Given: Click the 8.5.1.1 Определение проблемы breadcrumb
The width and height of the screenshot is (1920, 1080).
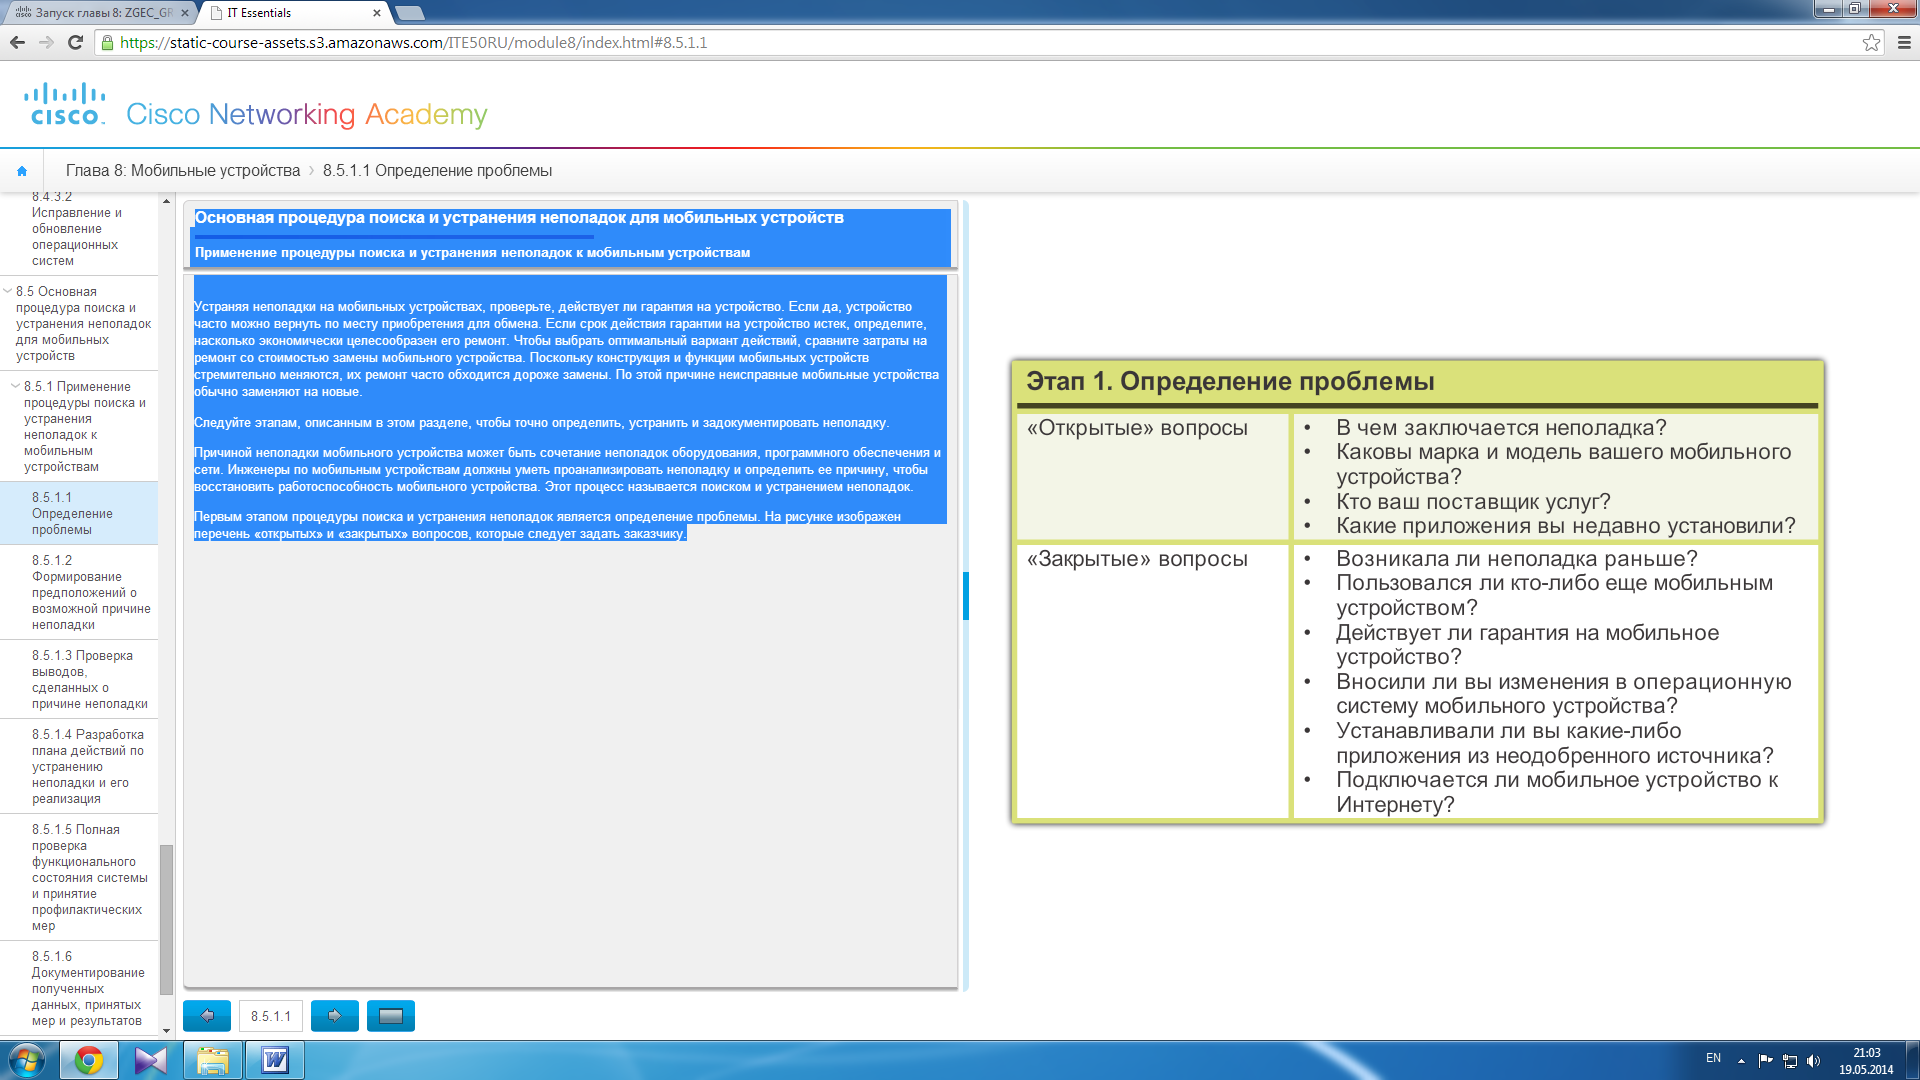Looking at the screenshot, I should click(437, 171).
